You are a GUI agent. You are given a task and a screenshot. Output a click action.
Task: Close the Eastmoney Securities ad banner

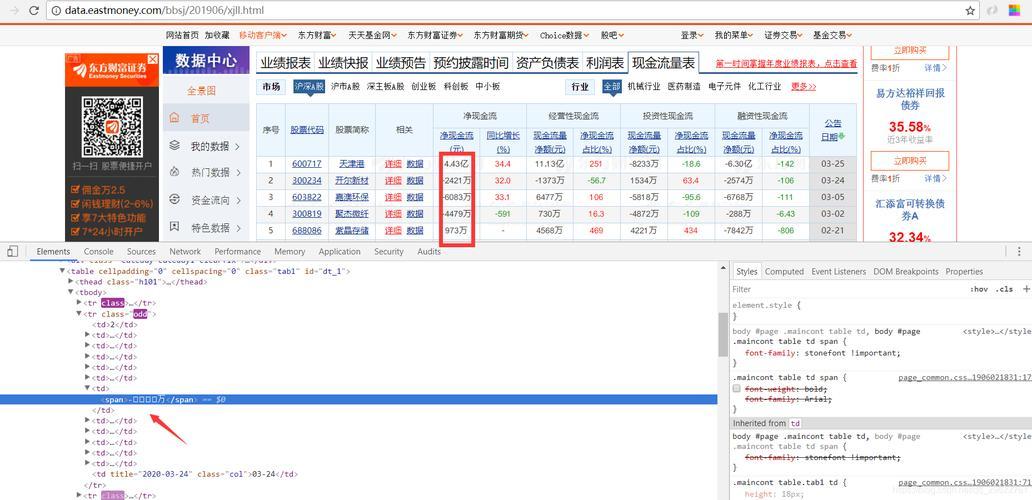(x=153, y=59)
